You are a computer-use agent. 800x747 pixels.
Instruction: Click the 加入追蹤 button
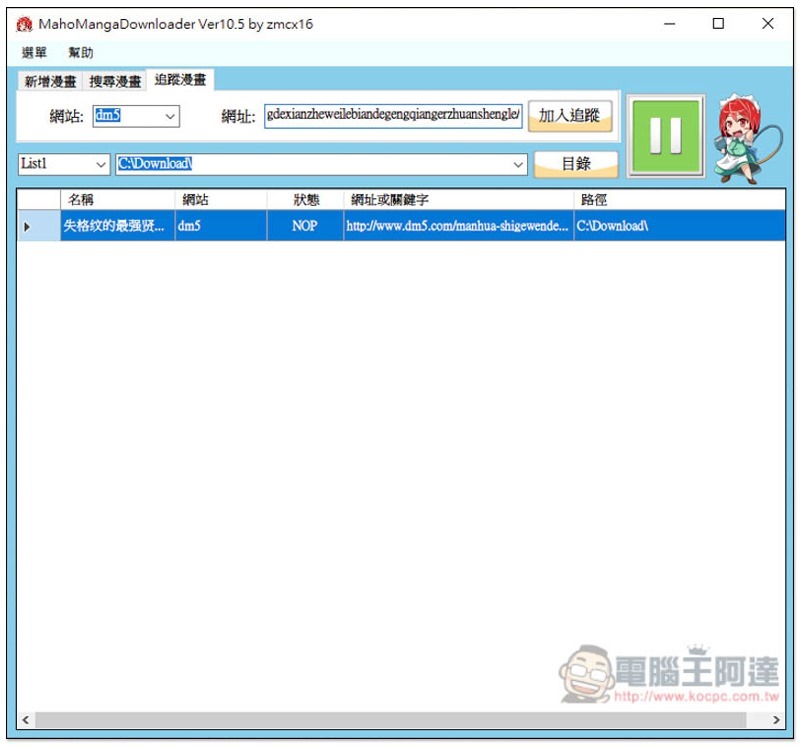pos(569,116)
